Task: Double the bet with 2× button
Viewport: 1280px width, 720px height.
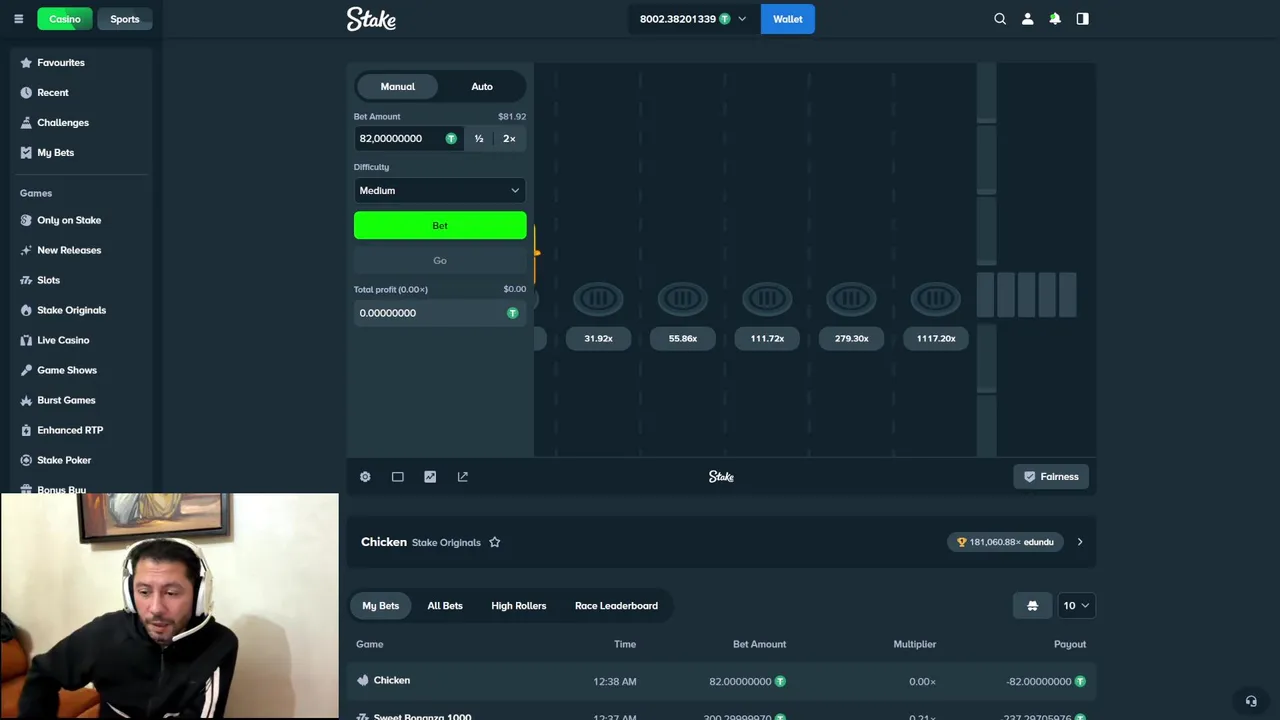Action: [x=509, y=138]
